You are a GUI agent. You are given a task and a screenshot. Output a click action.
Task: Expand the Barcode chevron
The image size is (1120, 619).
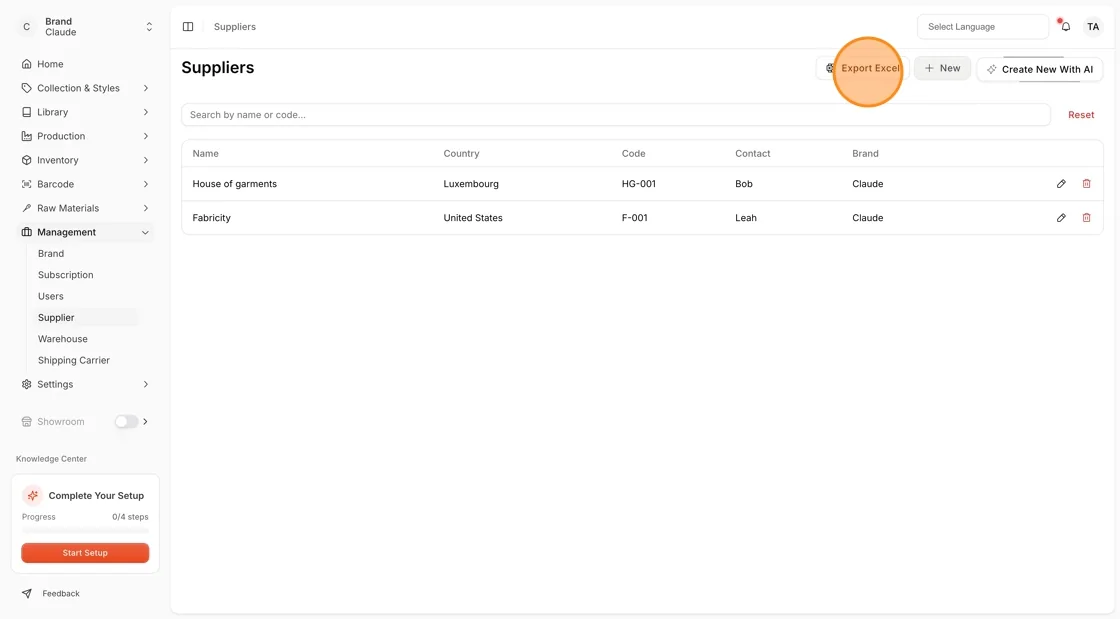[146, 184]
